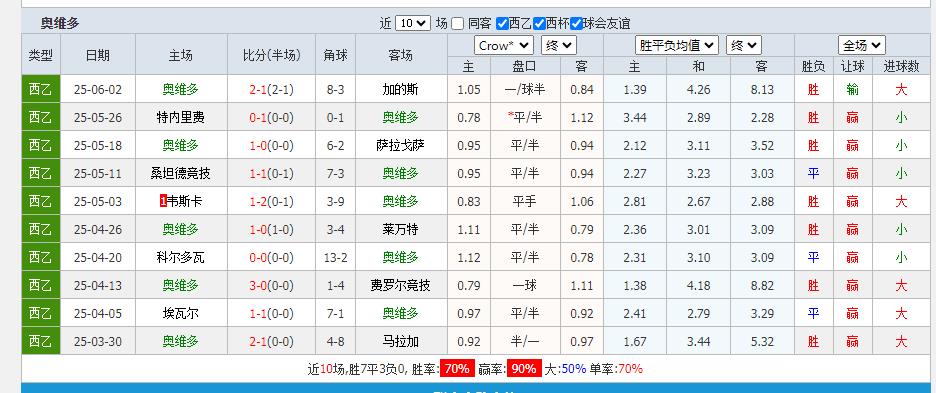This screenshot has width=936, height=393.
Task: Click 奥维多 away team on 25-05-26 row
Action: [x=401, y=118]
